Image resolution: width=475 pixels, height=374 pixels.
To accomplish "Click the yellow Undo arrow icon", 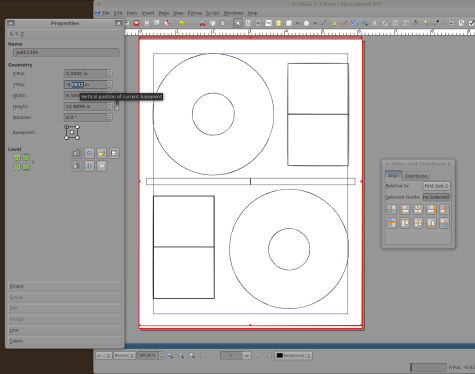I will (x=182, y=23).
